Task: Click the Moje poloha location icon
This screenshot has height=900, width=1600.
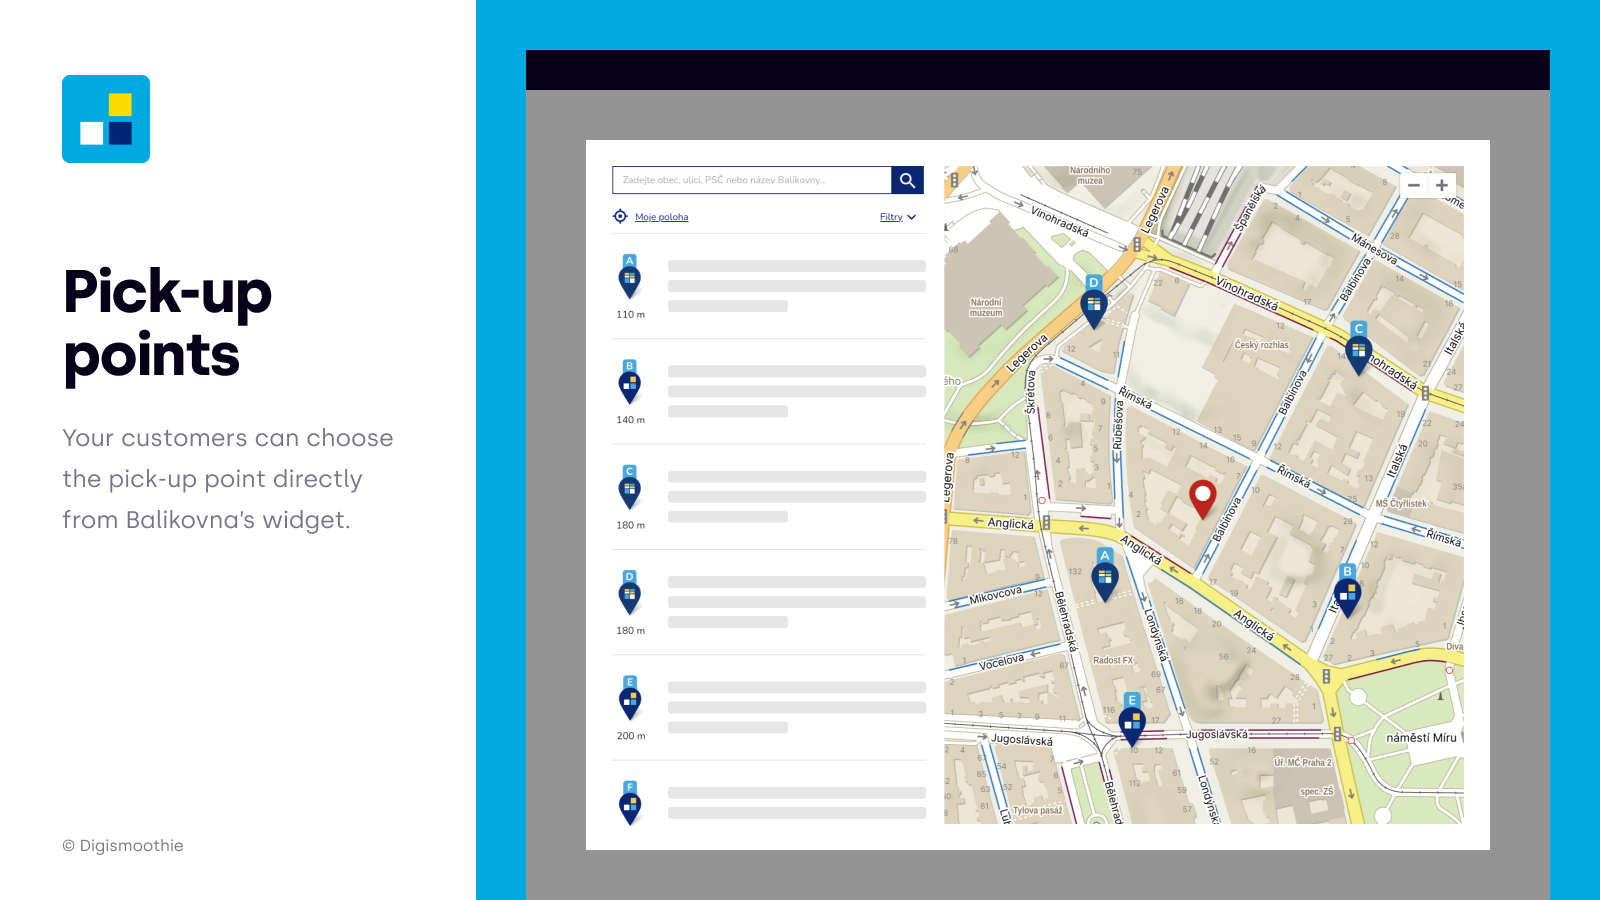Action: click(x=621, y=216)
